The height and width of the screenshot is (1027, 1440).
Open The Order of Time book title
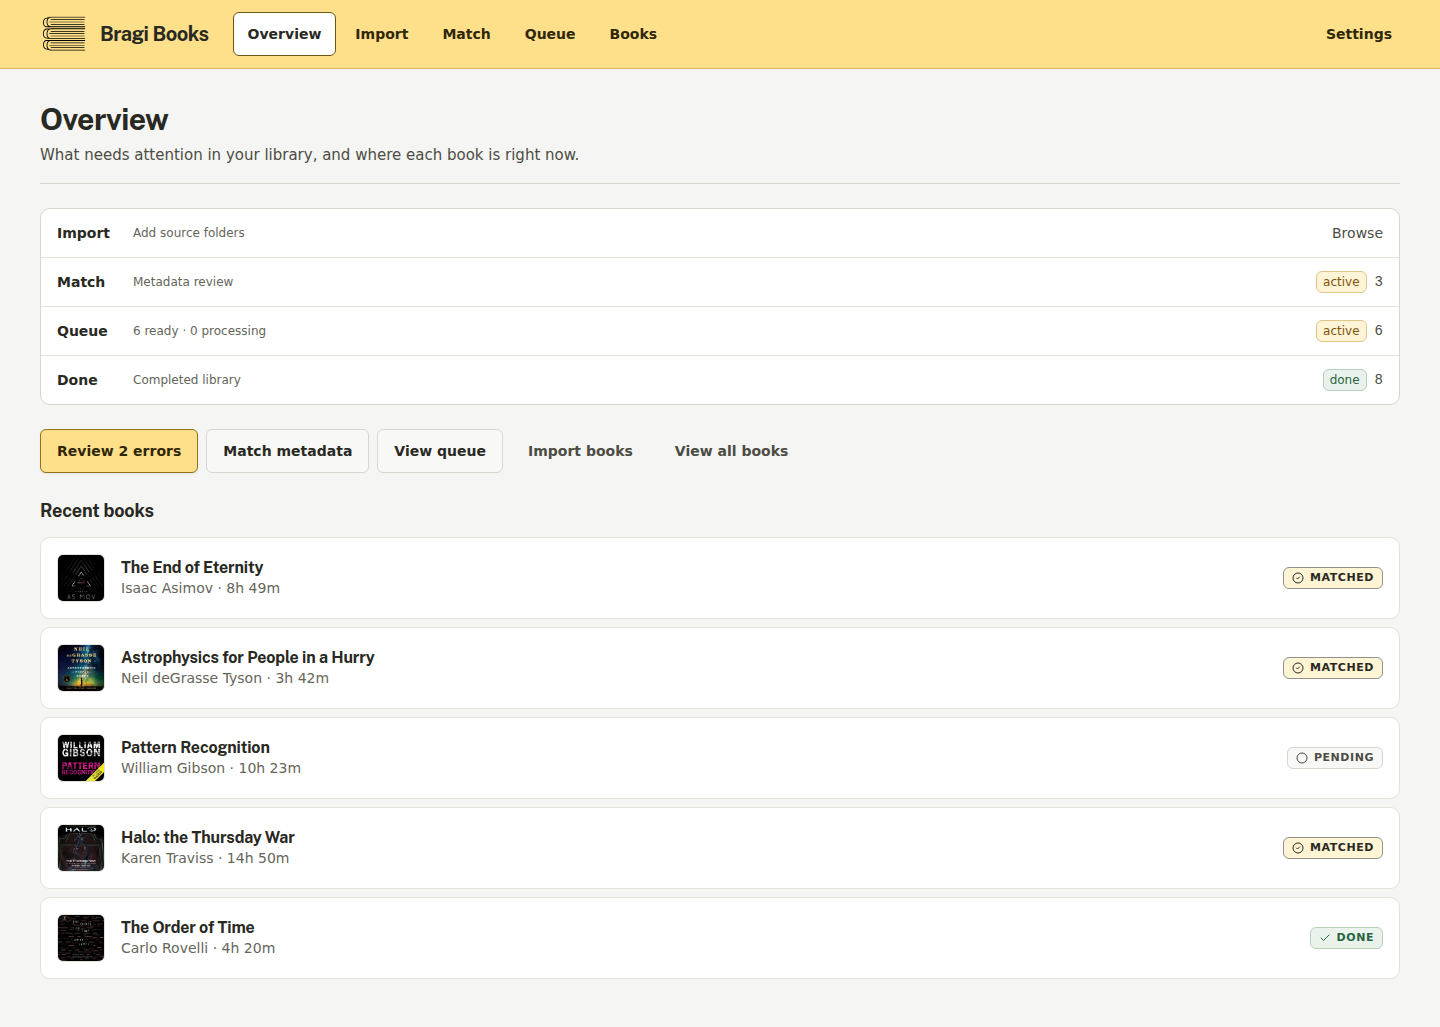[x=188, y=927]
